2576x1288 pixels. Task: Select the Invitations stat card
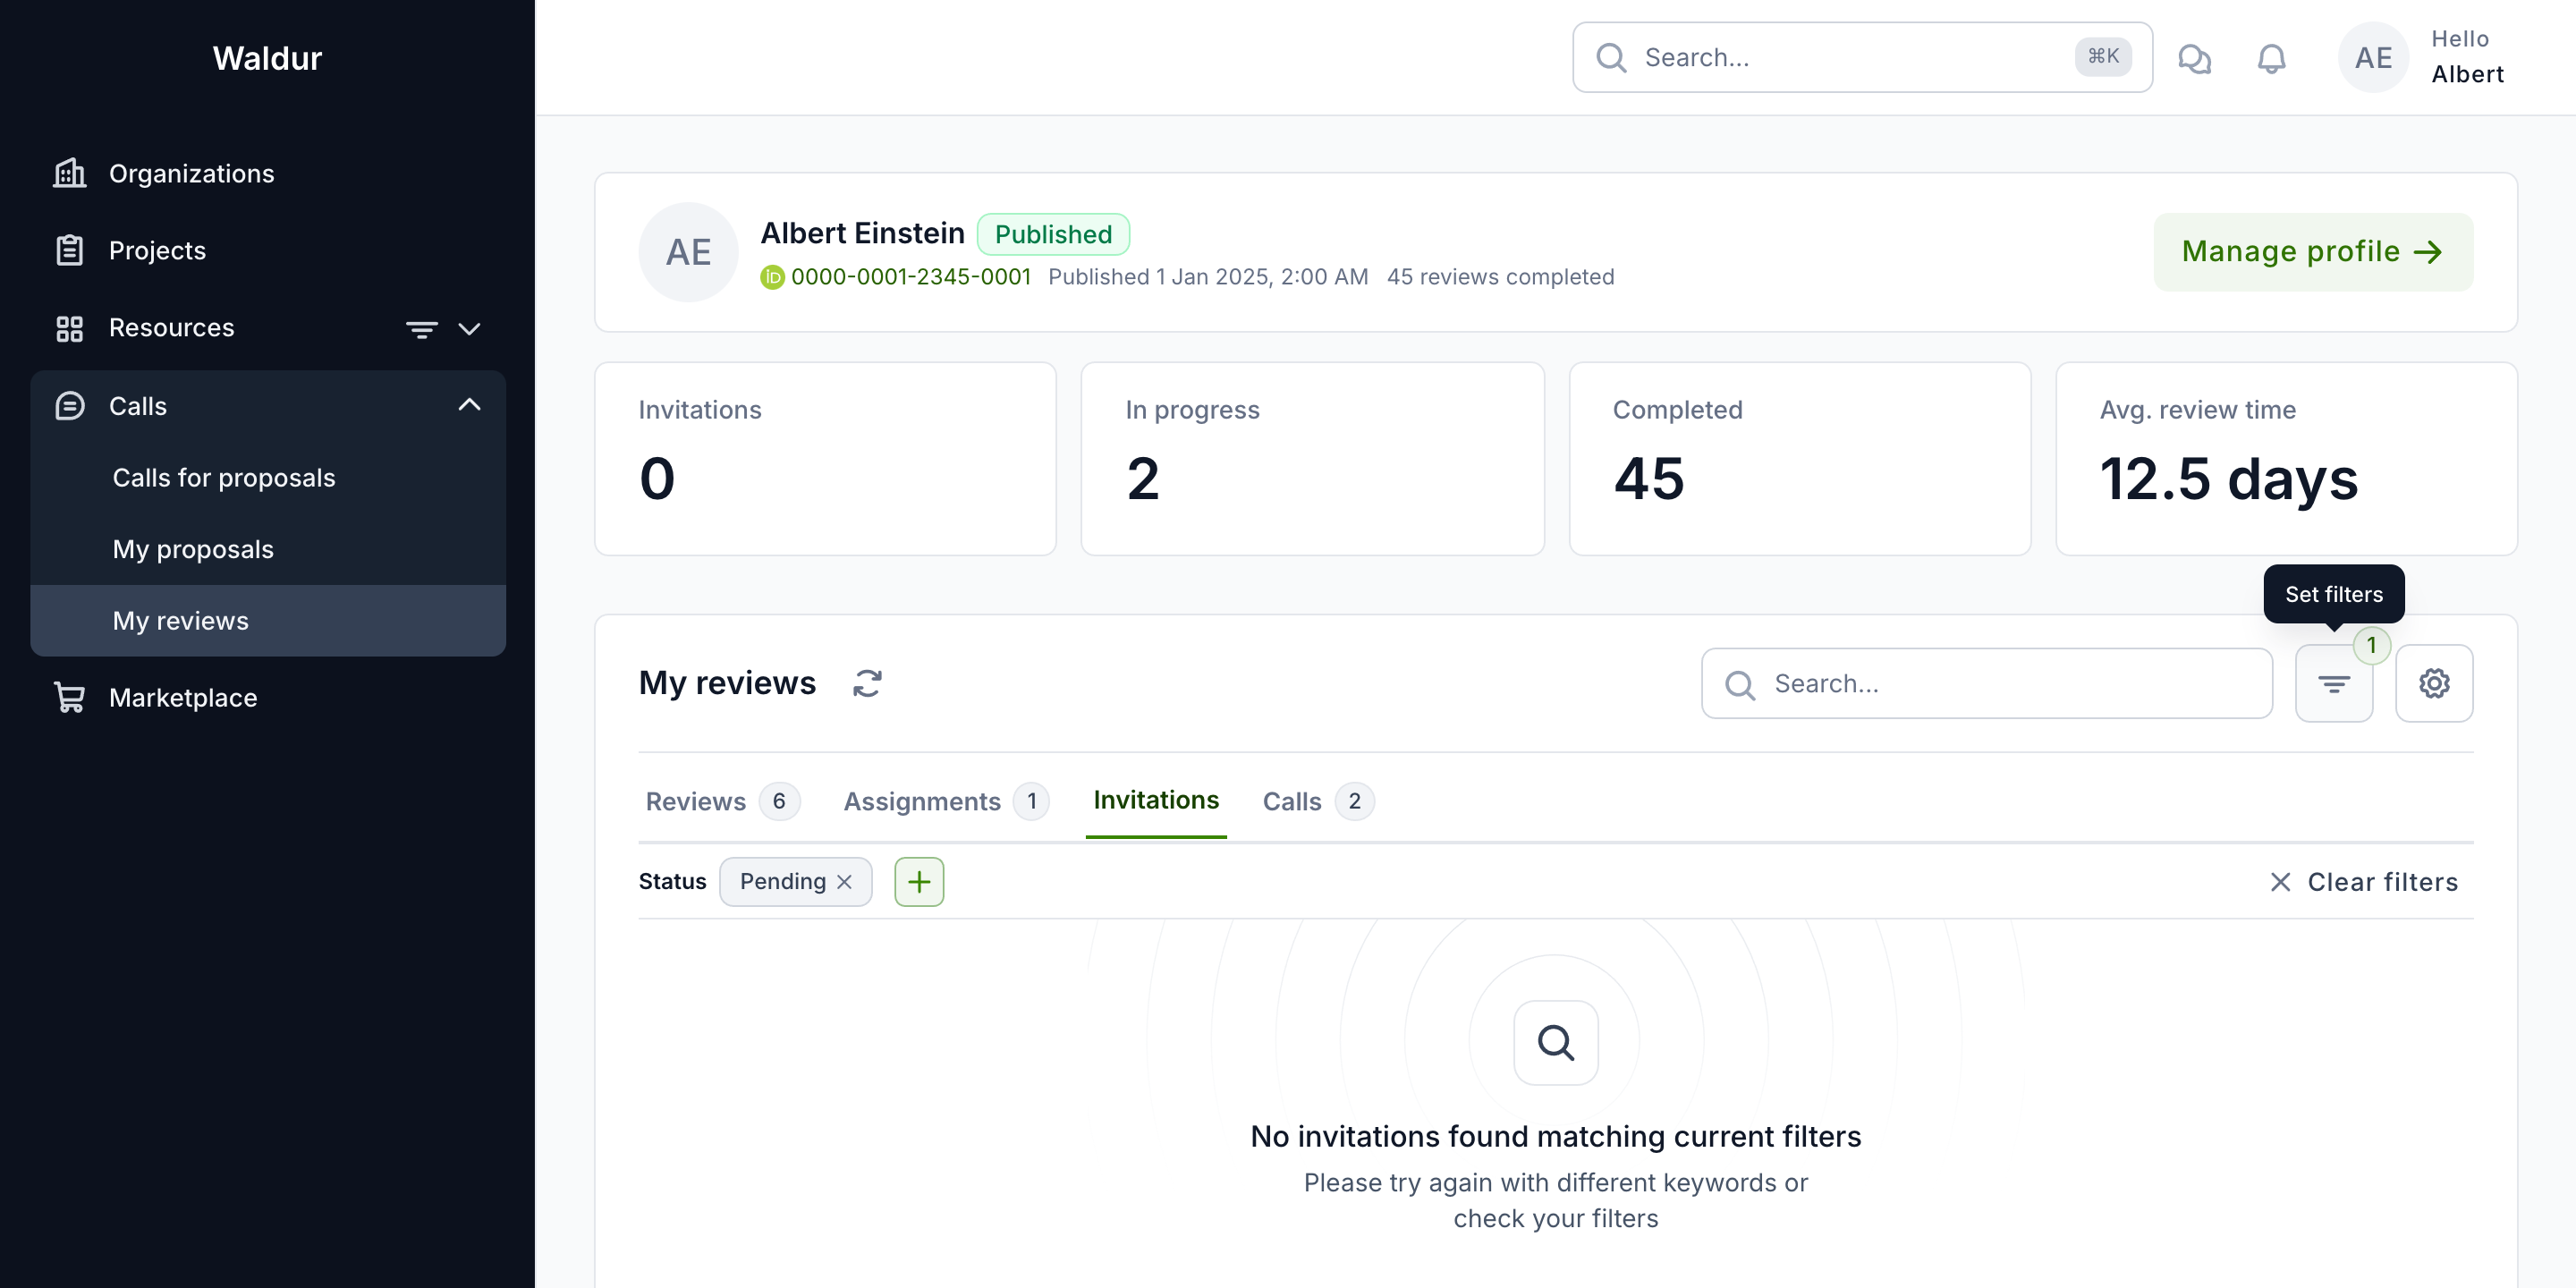(x=825, y=459)
